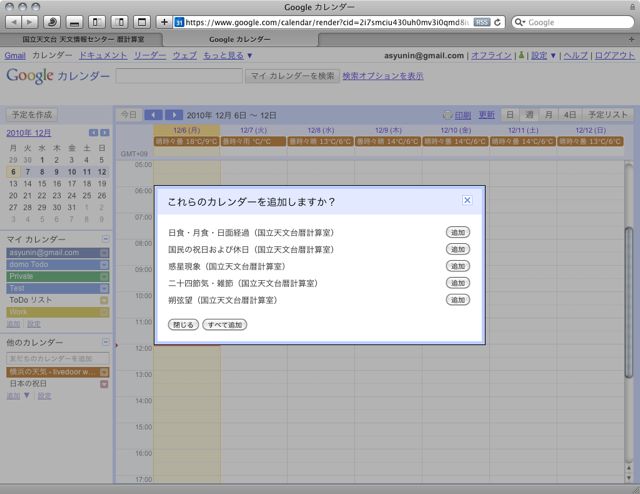Switch to 4日 view tab
640x494 pixels.
(570, 115)
